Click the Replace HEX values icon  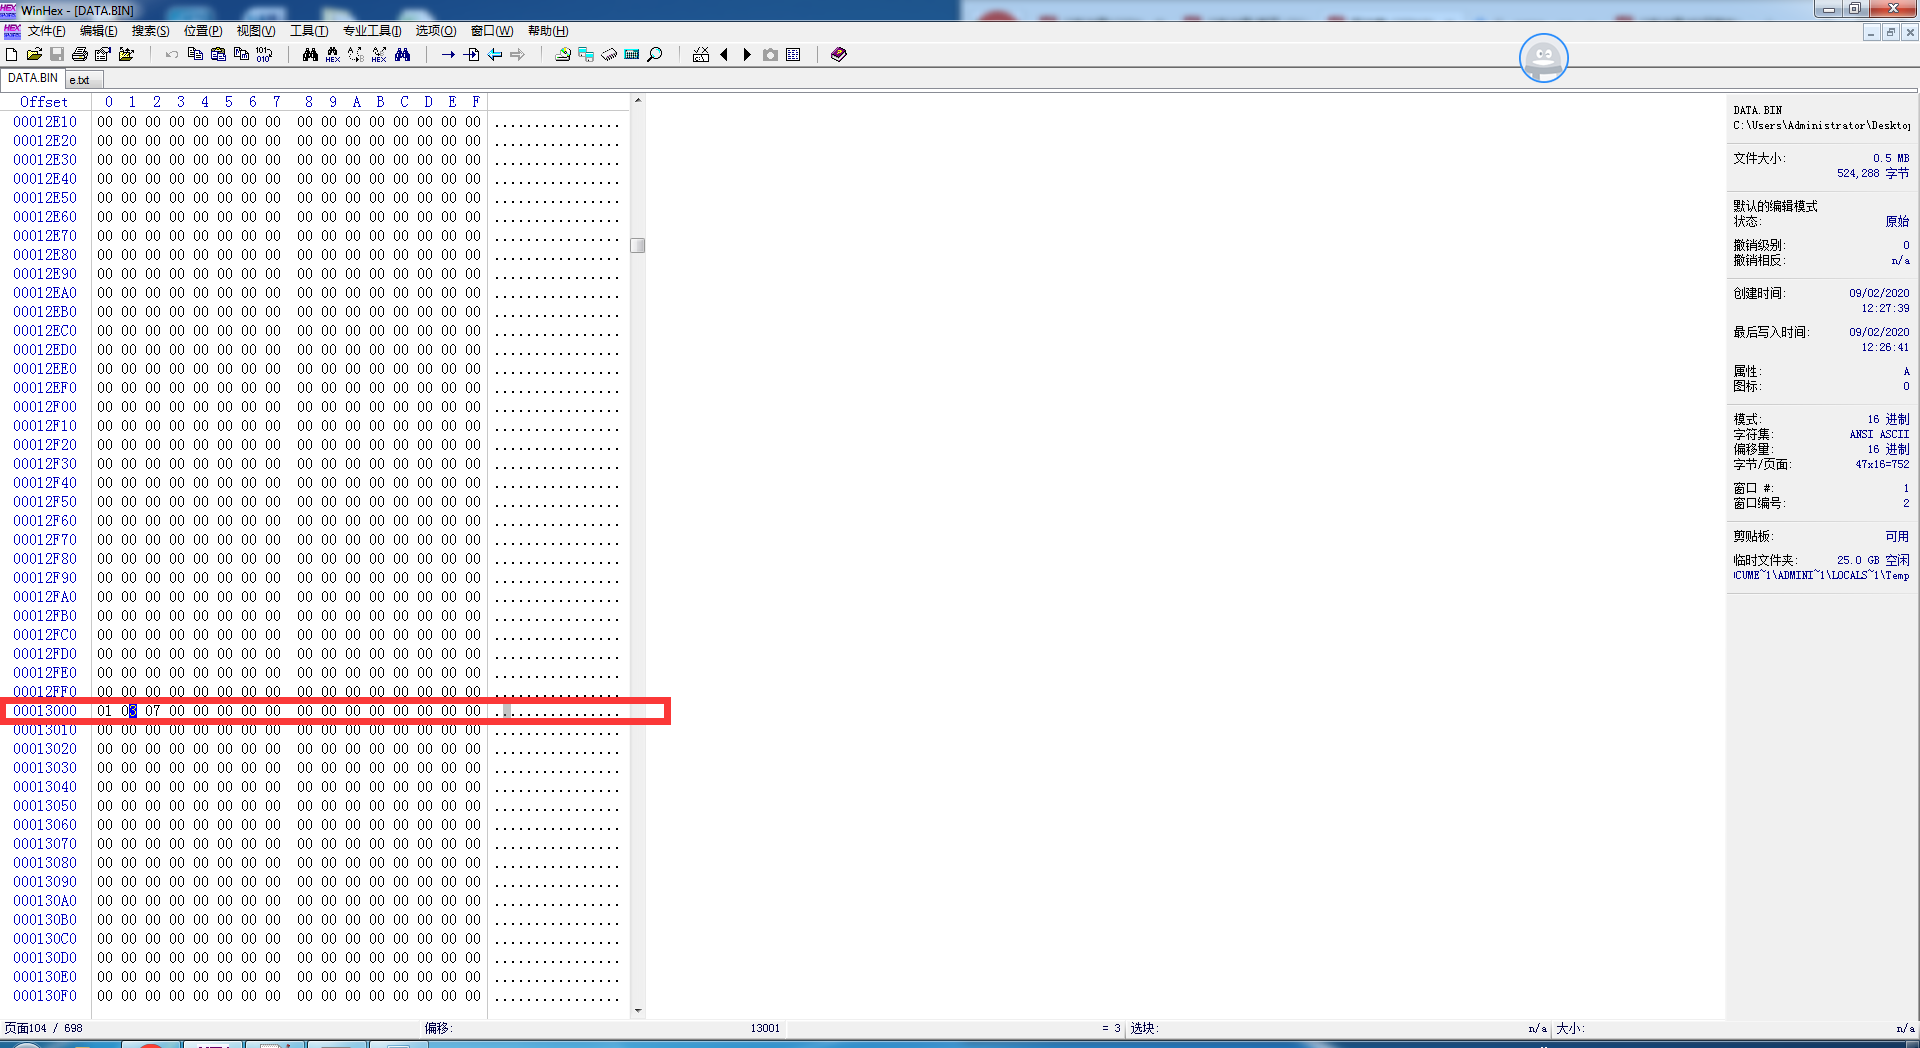click(379, 55)
